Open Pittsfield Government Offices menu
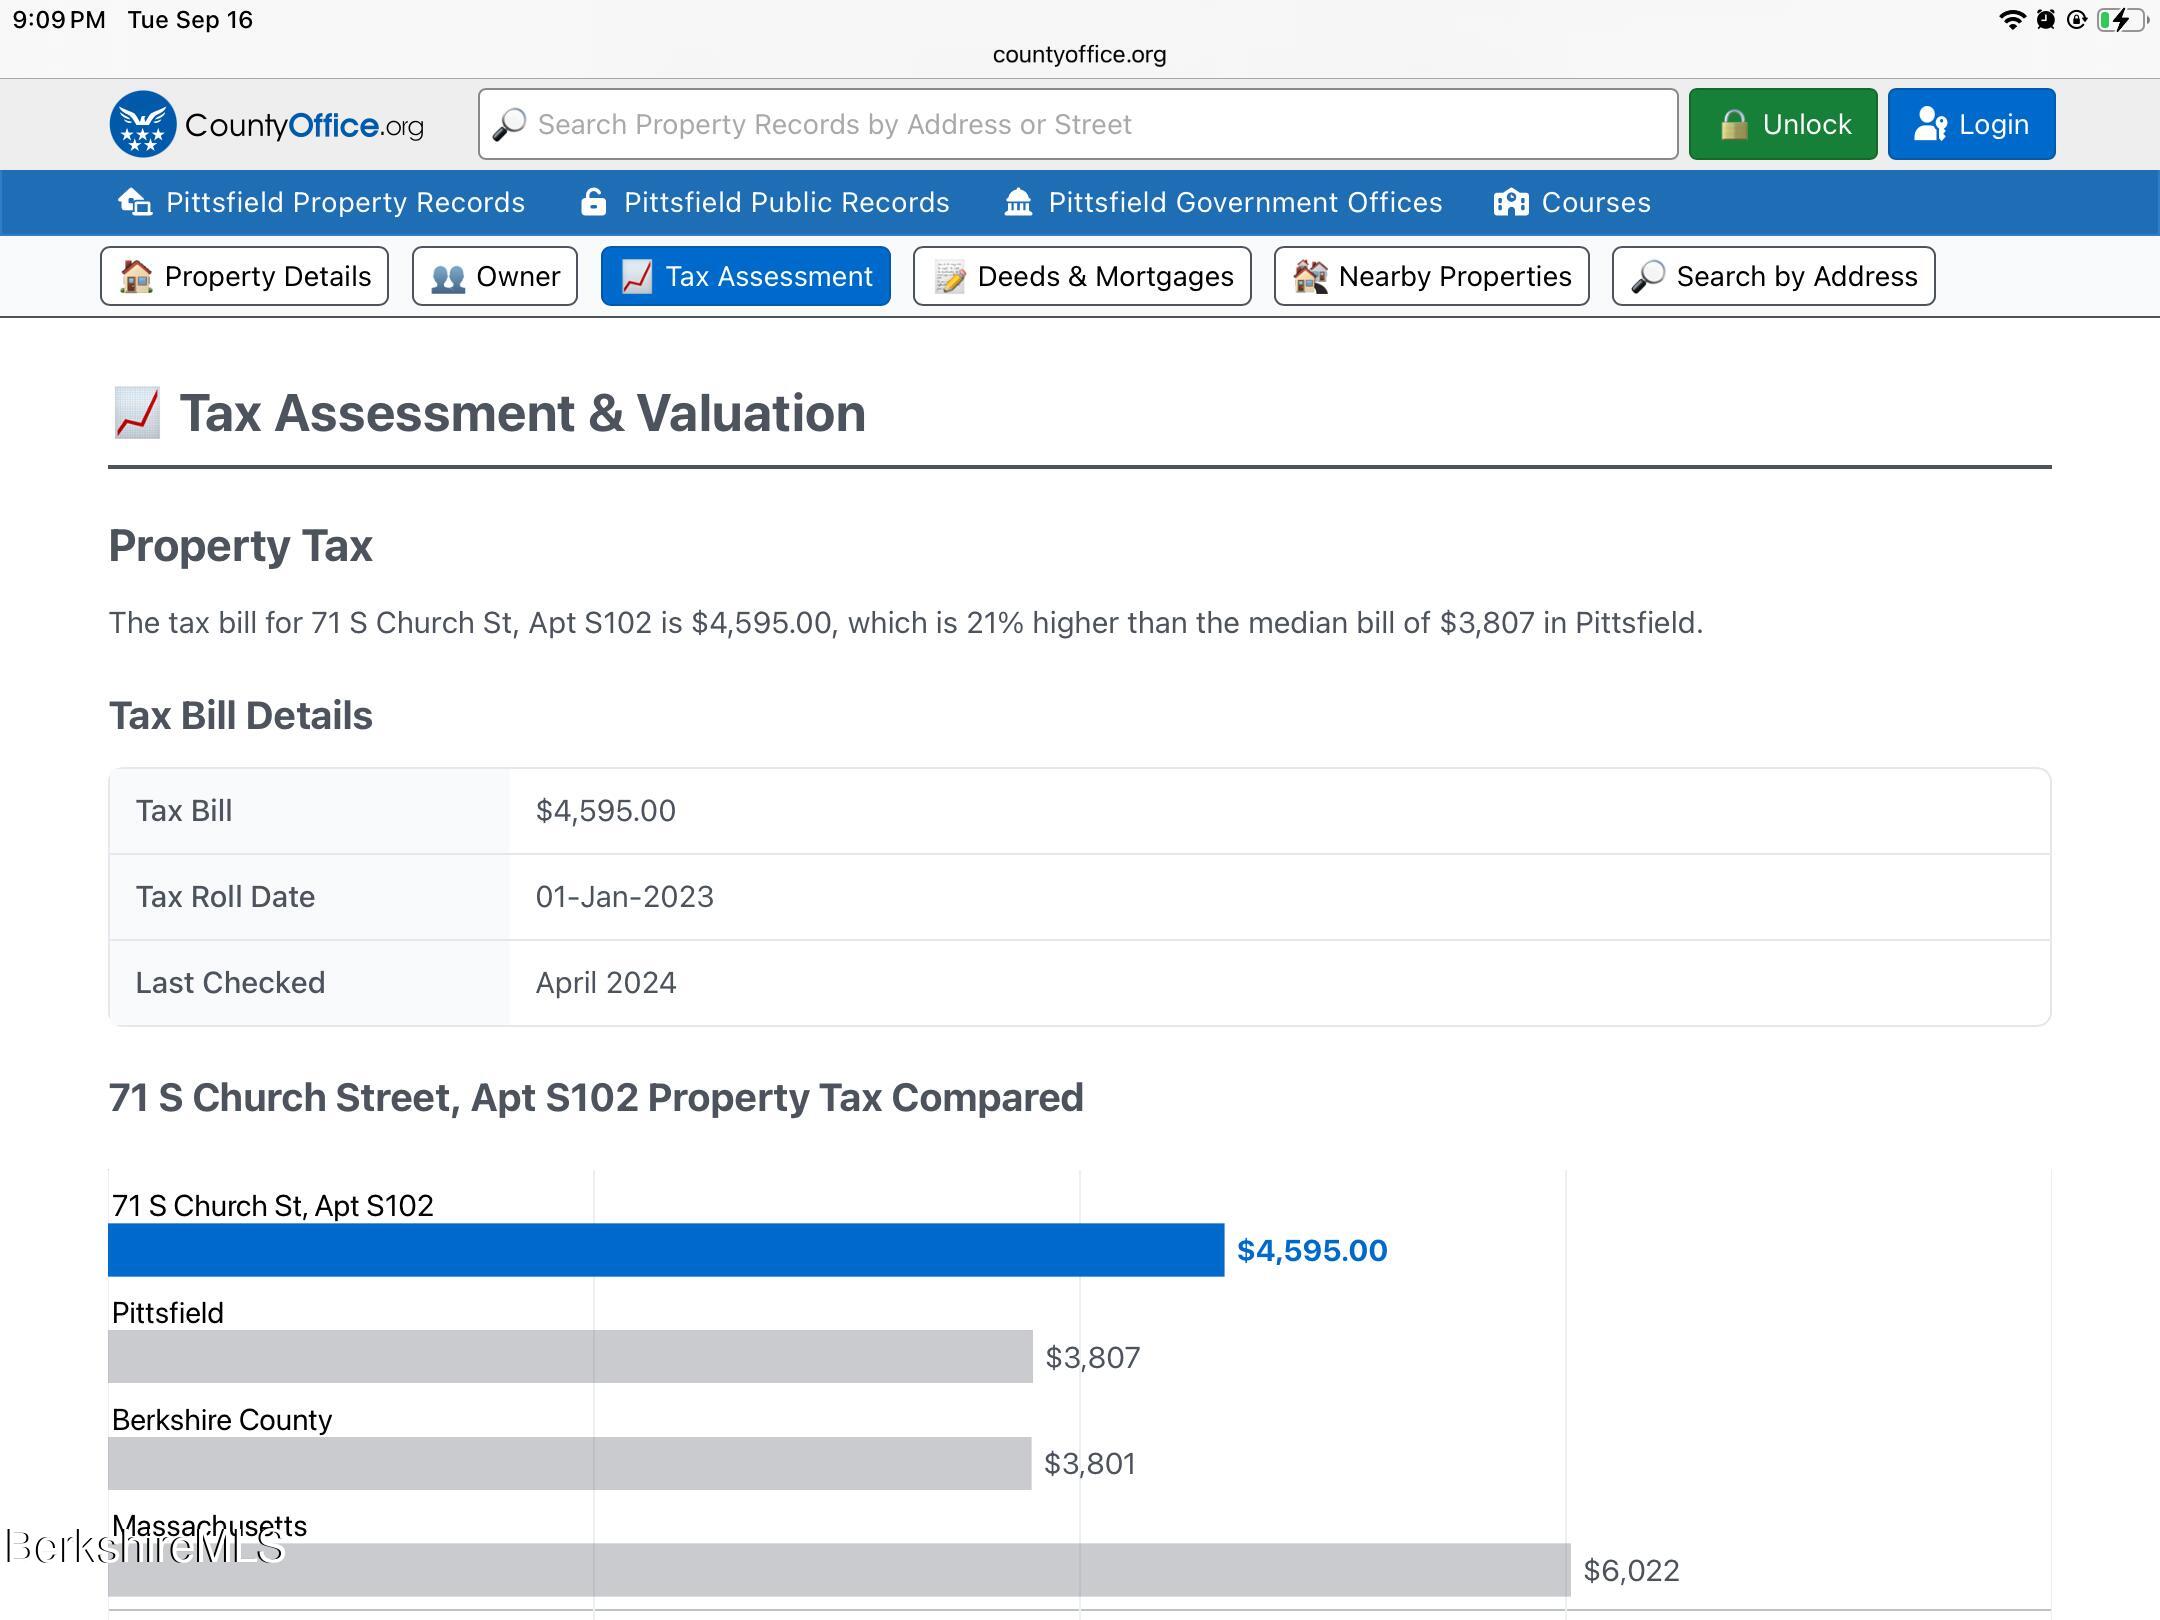Screen dimensions: 2160x1620 pos(1244,202)
